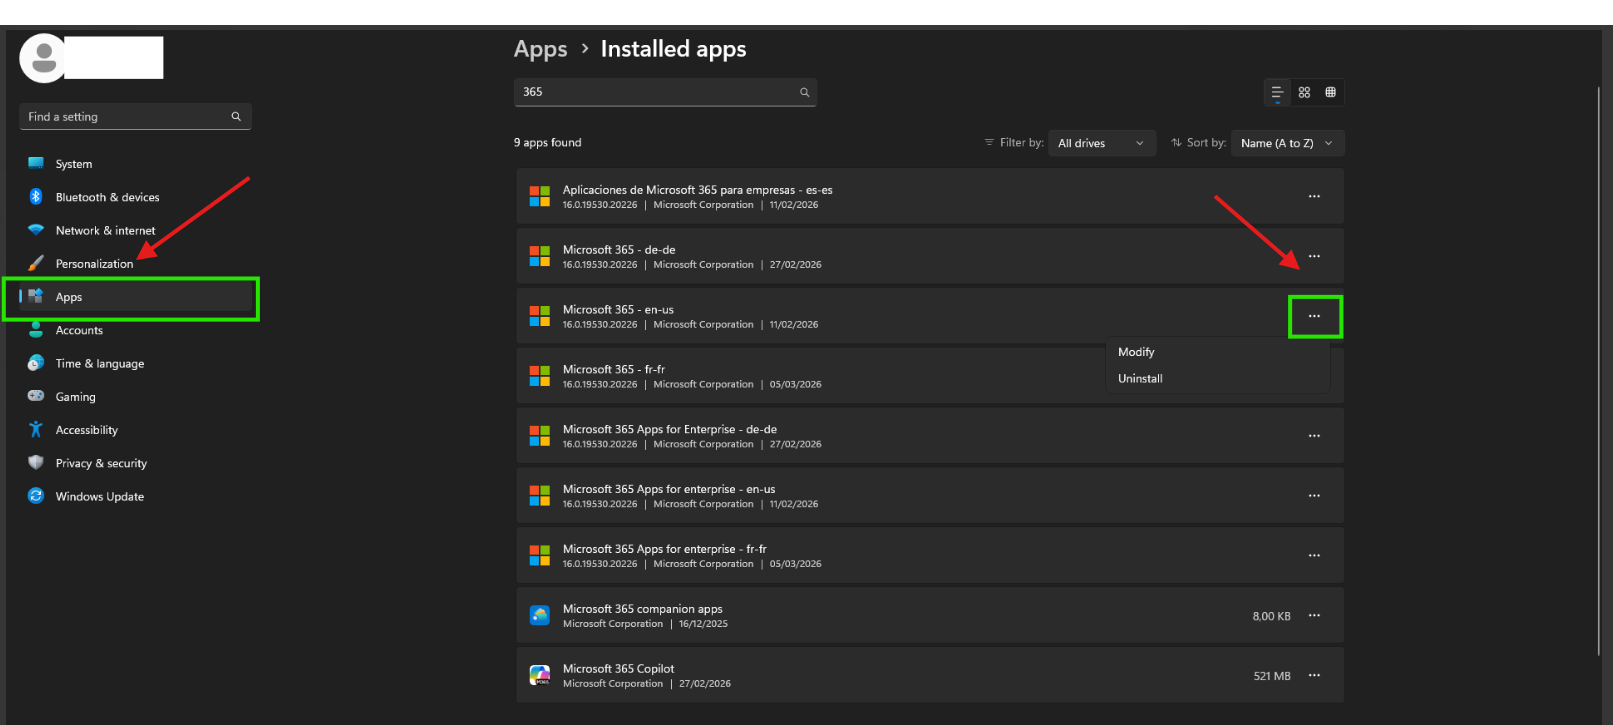
Task: Switch to grid view layout
Action: pos(1304,92)
